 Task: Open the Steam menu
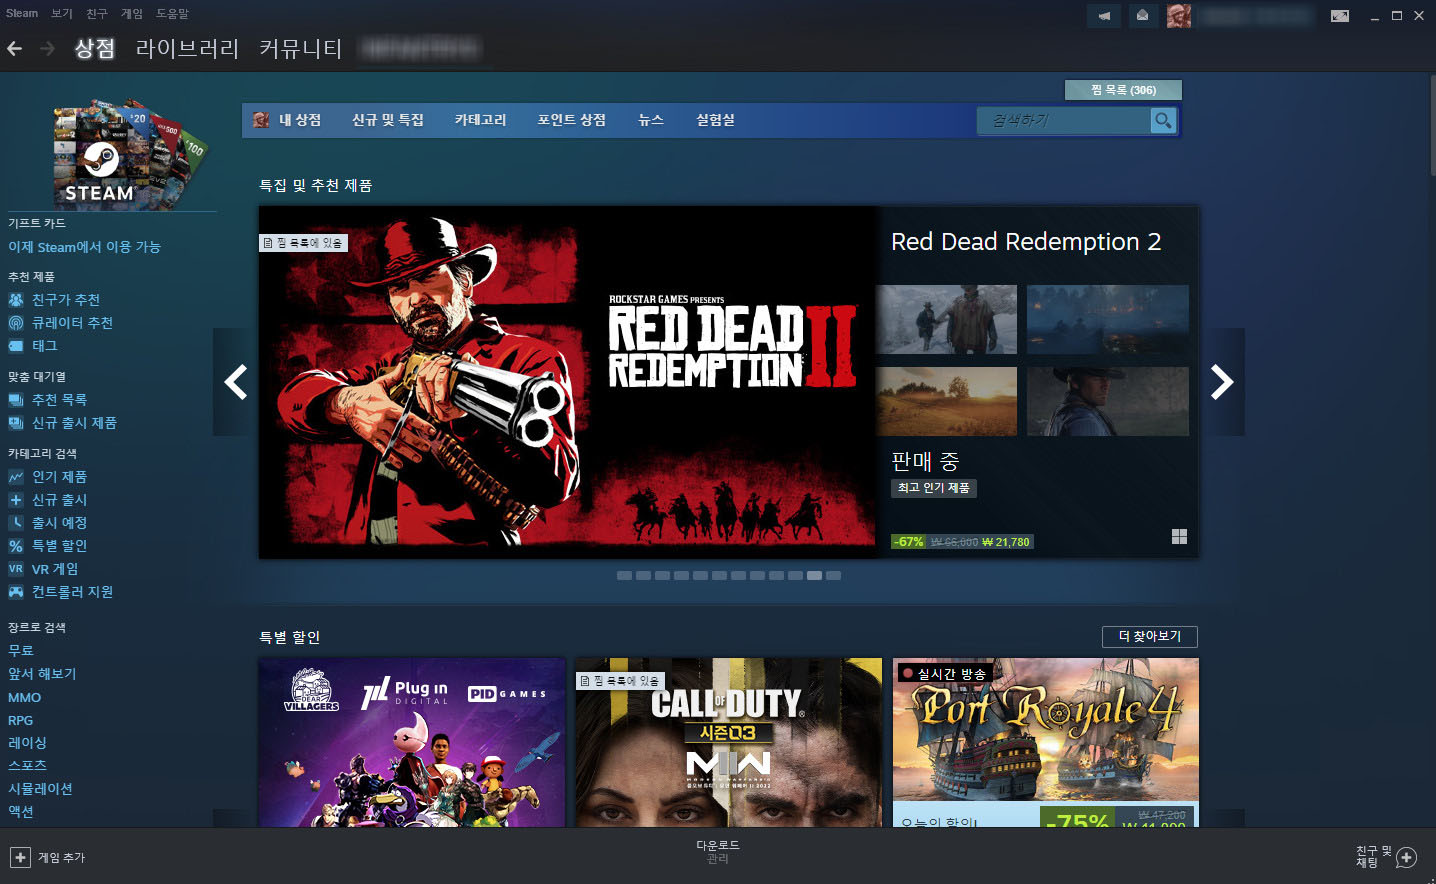[22, 14]
